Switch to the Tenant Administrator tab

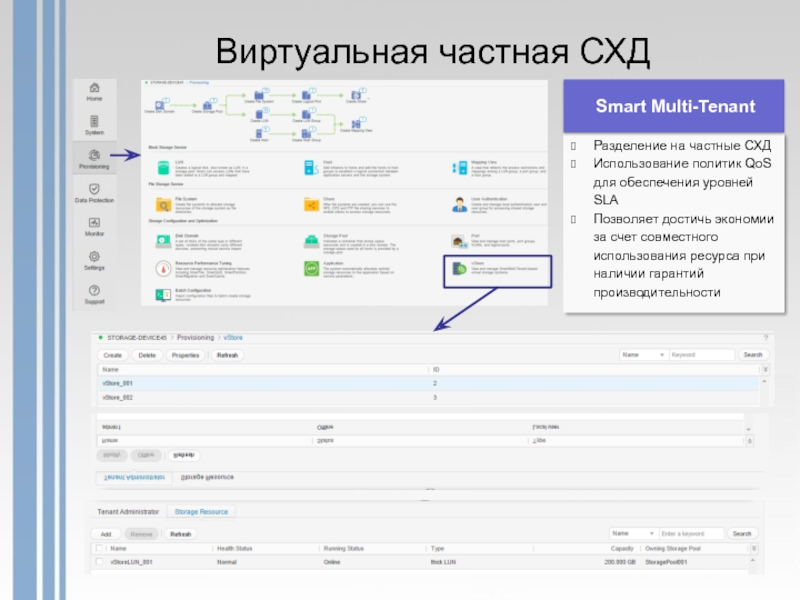(x=128, y=511)
